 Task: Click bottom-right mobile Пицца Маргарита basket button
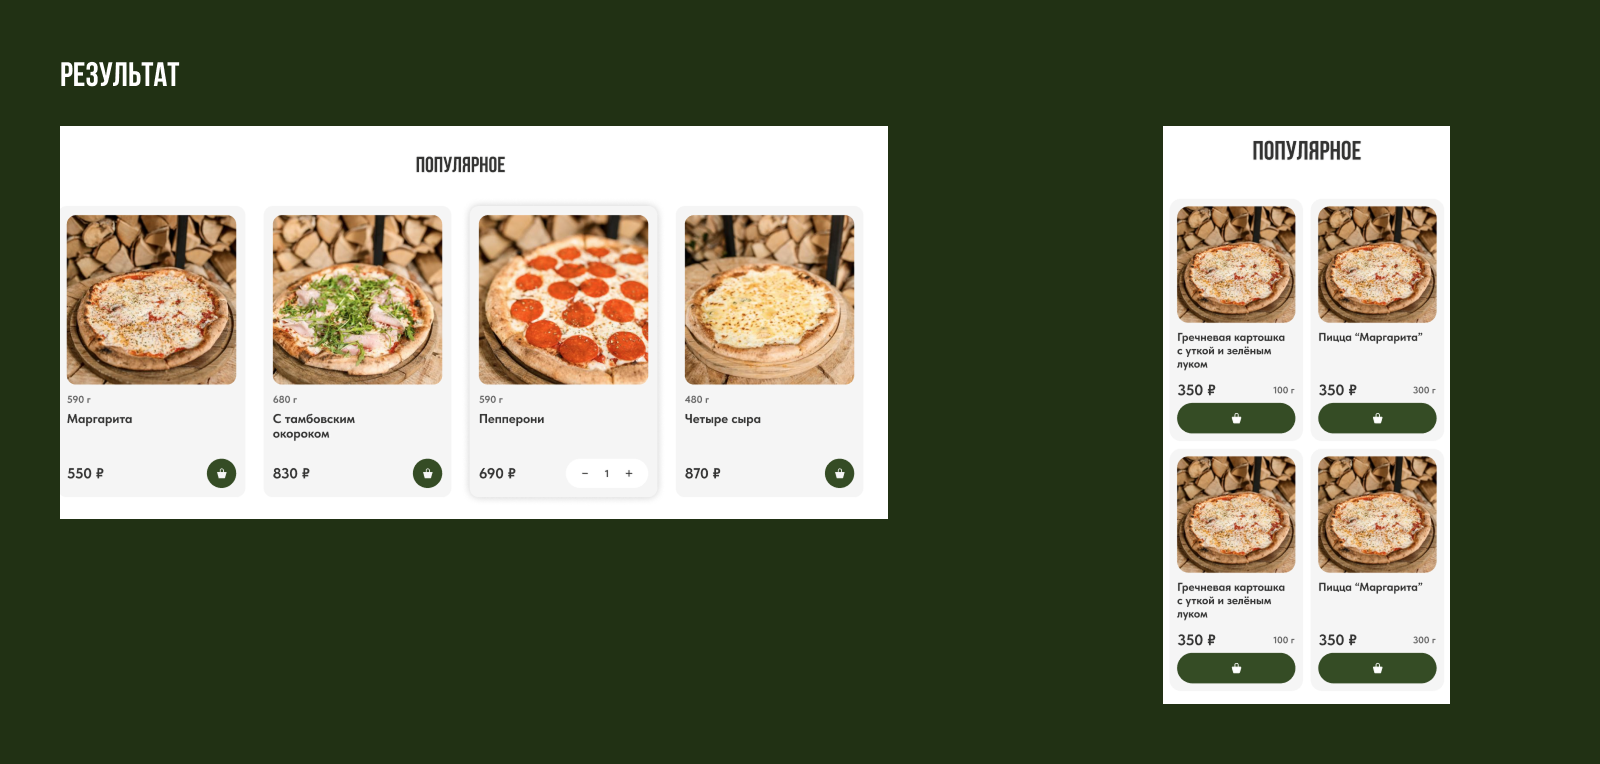[x=1377, y=668]
